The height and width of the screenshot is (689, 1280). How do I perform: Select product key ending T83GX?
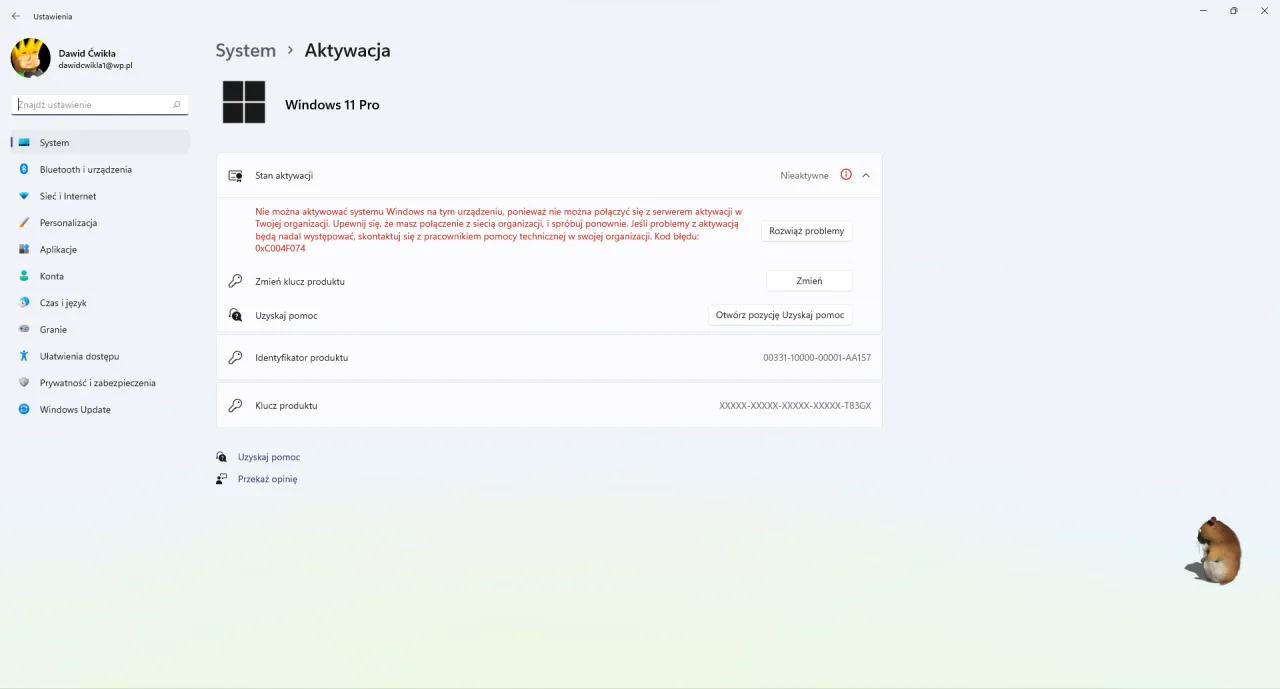point(795,406)
